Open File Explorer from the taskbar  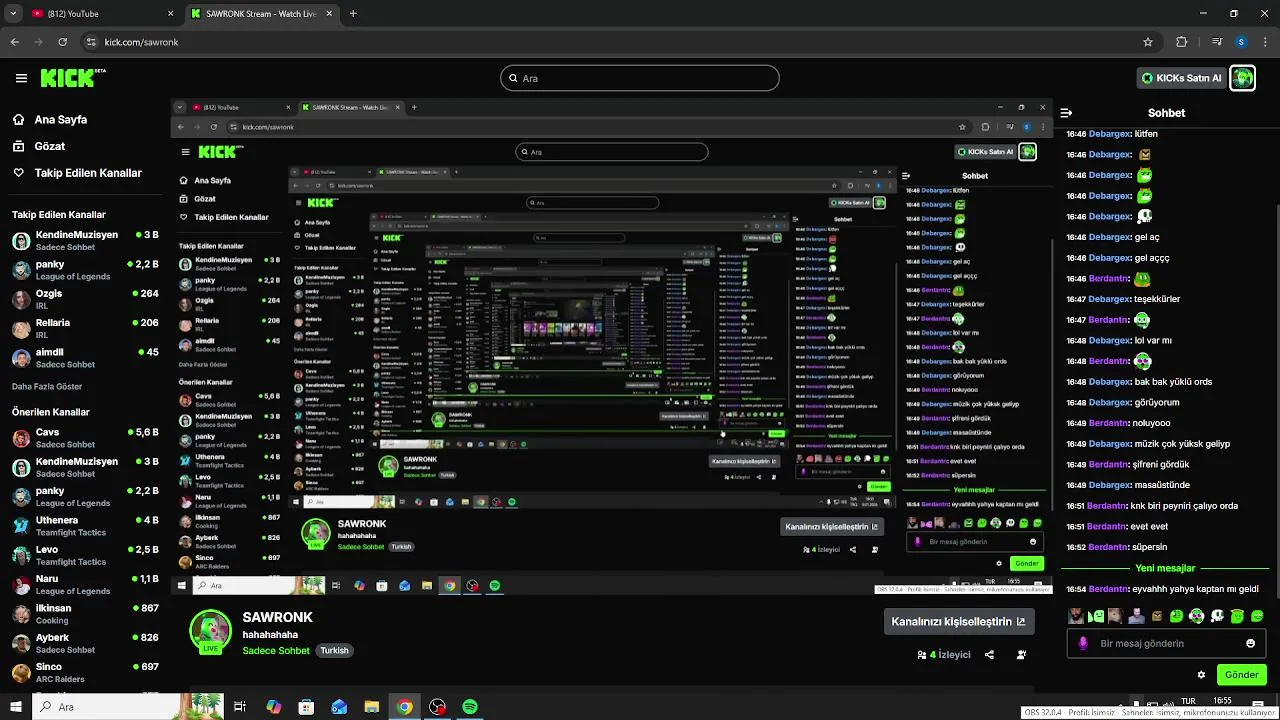pos(372,707)
